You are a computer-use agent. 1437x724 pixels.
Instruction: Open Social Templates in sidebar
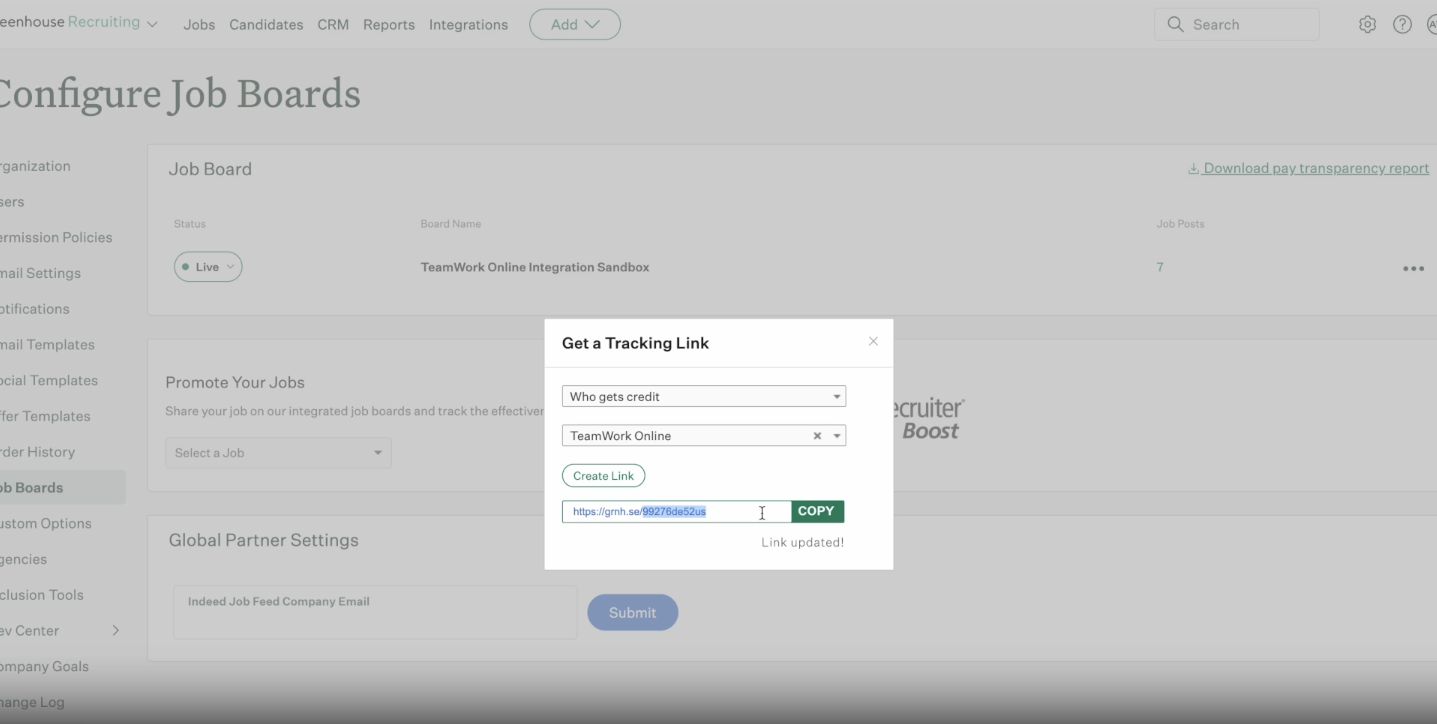(x=49, y=380)
